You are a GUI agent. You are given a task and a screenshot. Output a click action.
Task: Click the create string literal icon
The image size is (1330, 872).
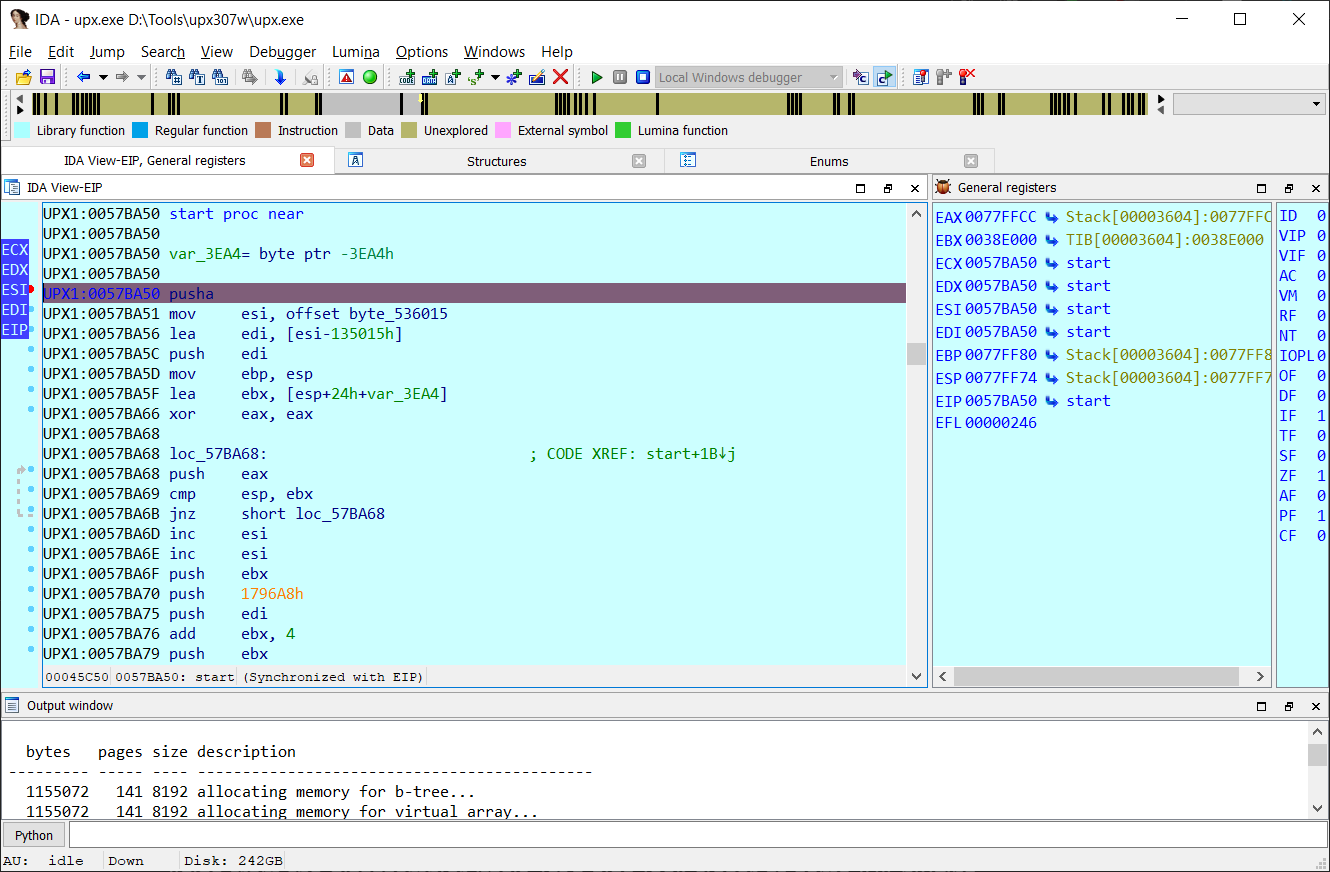[453, 77]
